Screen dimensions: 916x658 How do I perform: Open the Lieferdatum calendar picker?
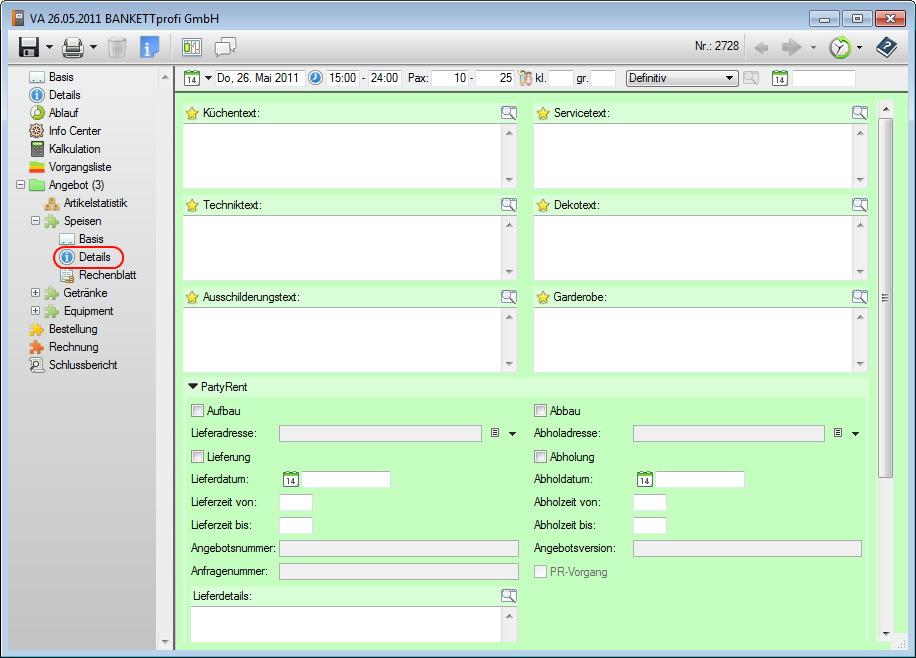291,480
